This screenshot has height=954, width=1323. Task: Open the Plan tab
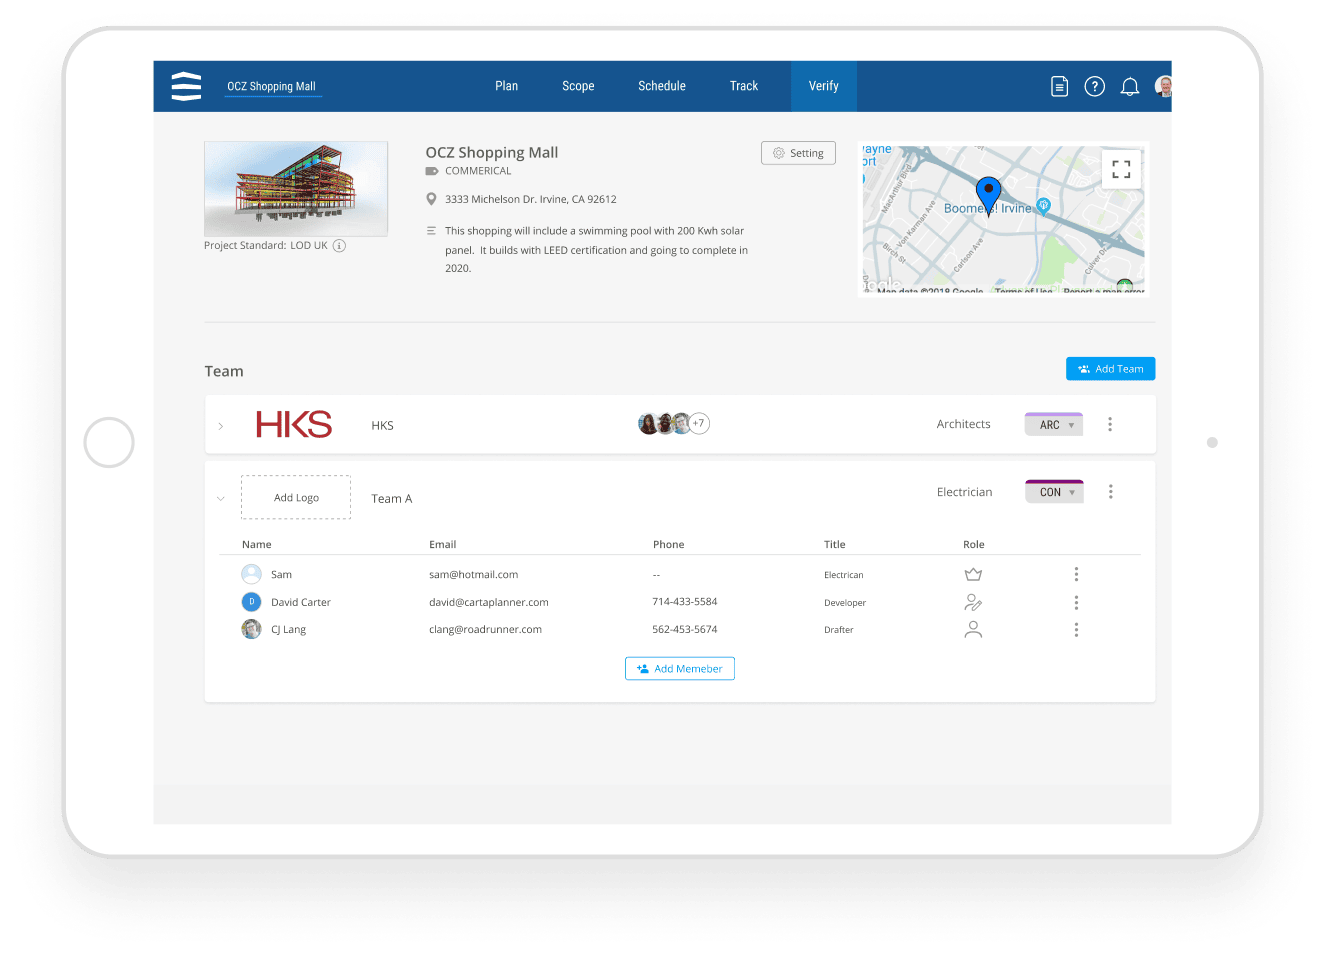point(506,86)
